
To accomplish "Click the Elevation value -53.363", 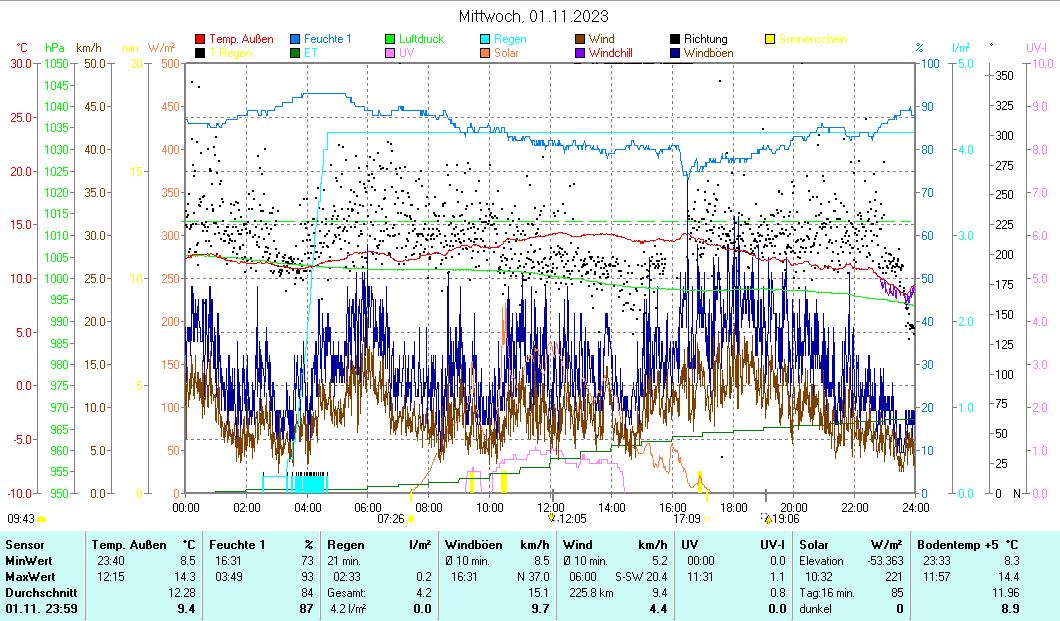I will coord(885,561).
